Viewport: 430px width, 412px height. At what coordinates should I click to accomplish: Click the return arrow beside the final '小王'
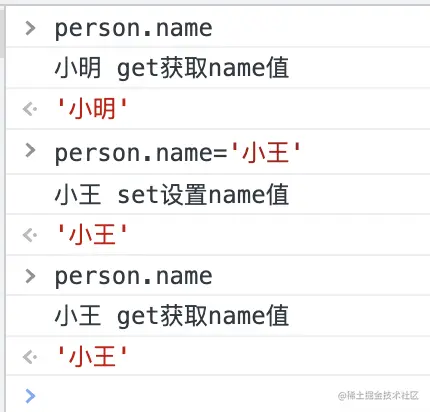[x=30, y=357]
